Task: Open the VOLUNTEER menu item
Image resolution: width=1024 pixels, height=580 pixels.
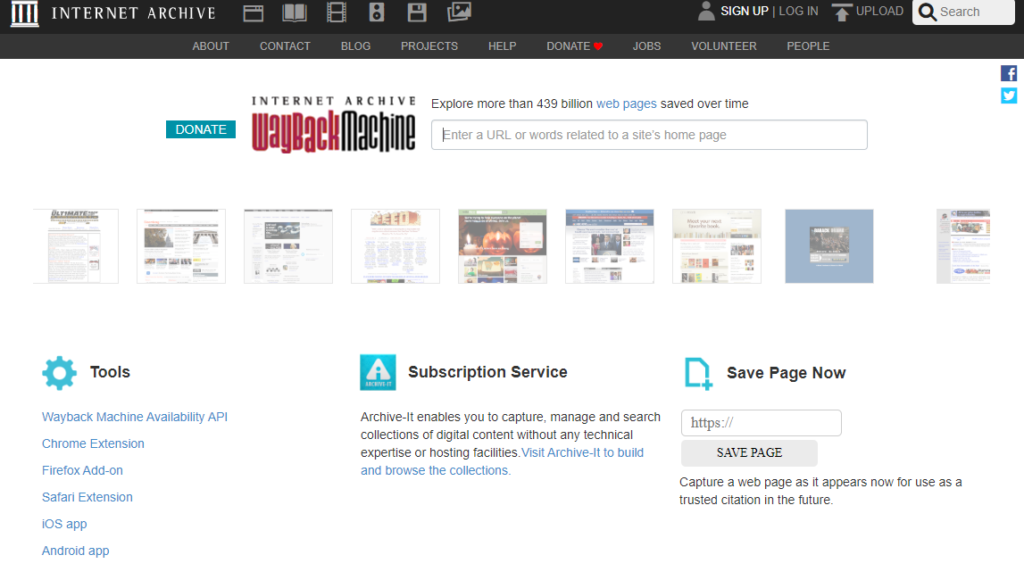Action: coord(724,46)
